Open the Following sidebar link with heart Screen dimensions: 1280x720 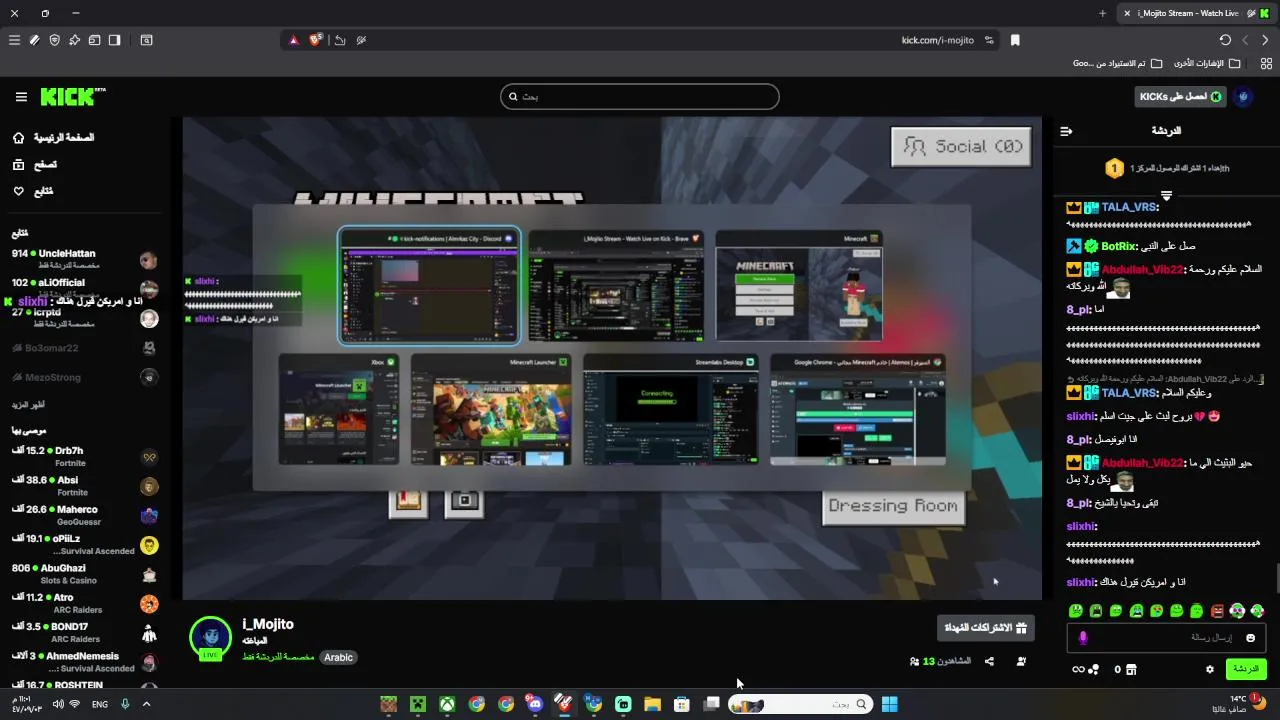click(x=34, y=191)
